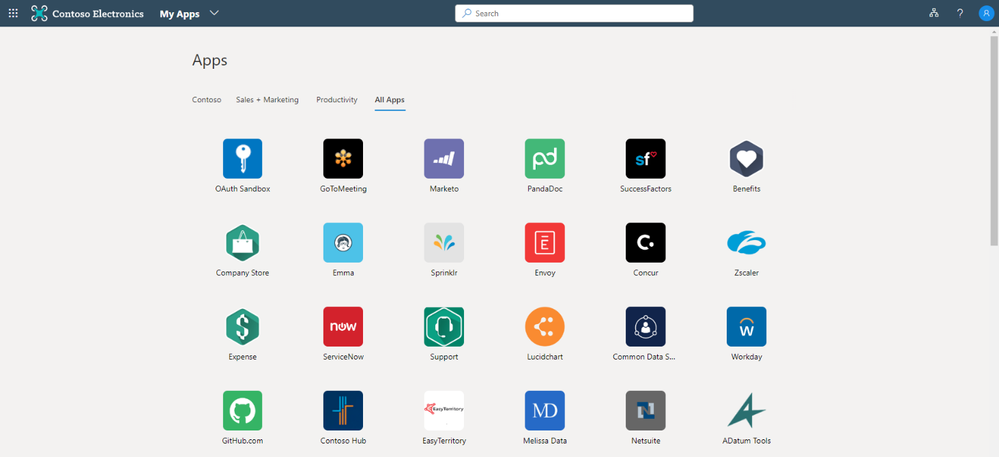Launch the Lucidchart app icon
Viewport: 999px width, 457px height.
click(545, 327)
